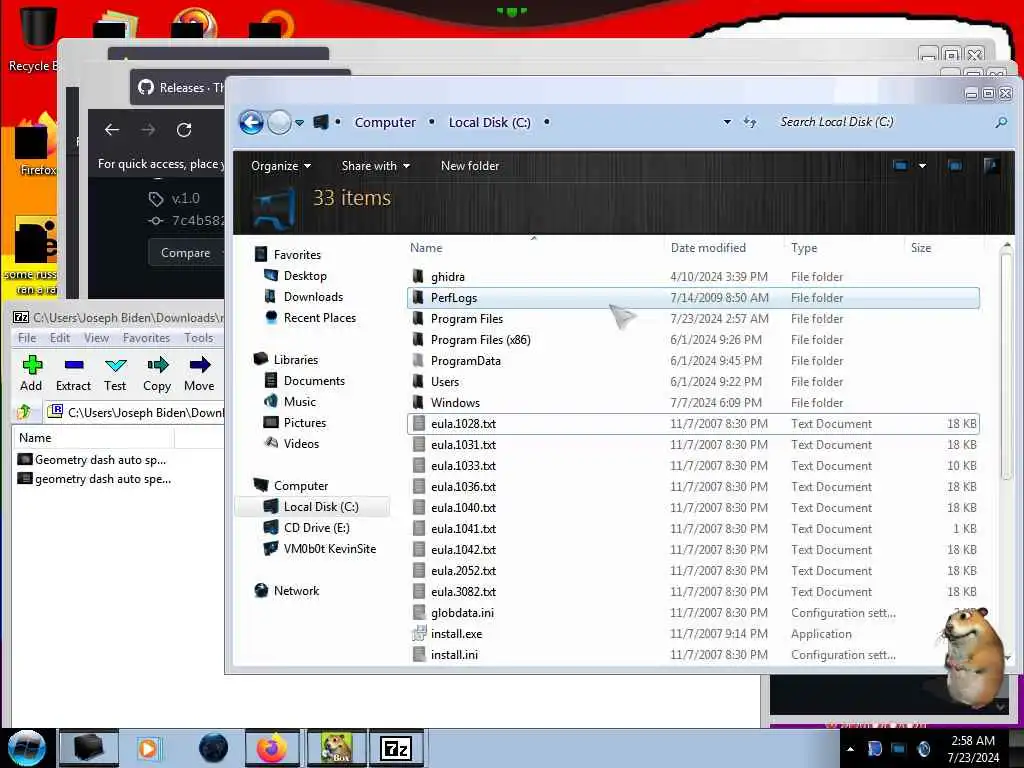Click the search magnifier icon
This screenshot has width=1024, height=768.
point(1000,122)
